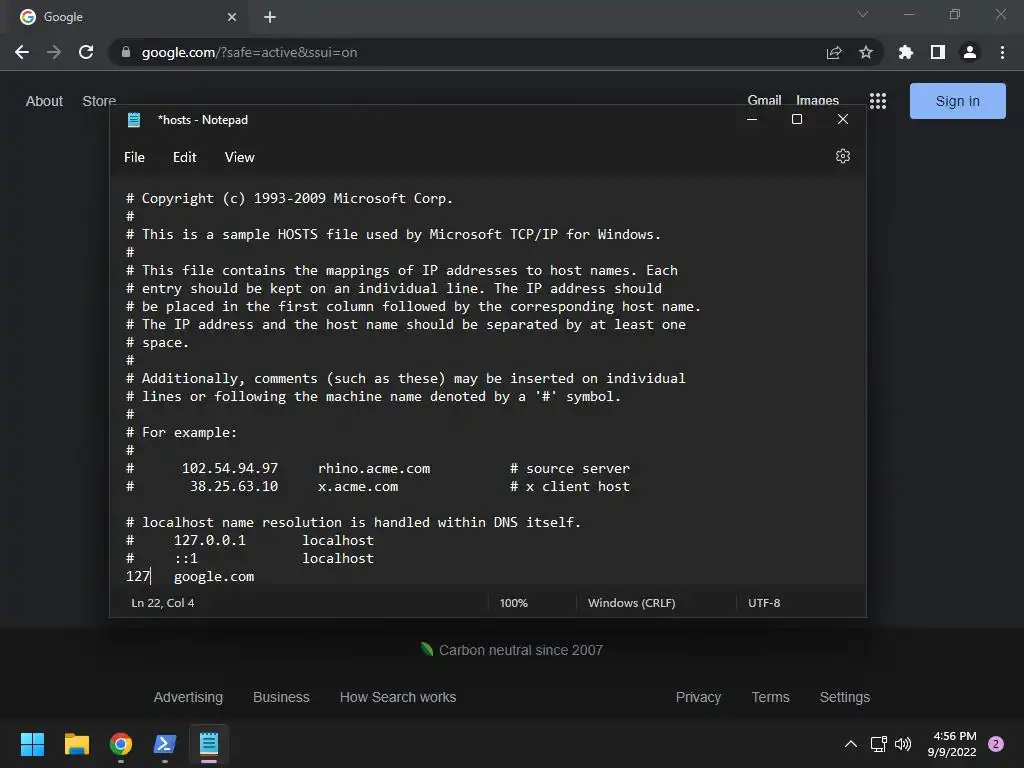Screen dimensions: 1024x768
Task: Click the Google Sign in button
Action: [957, 101]
